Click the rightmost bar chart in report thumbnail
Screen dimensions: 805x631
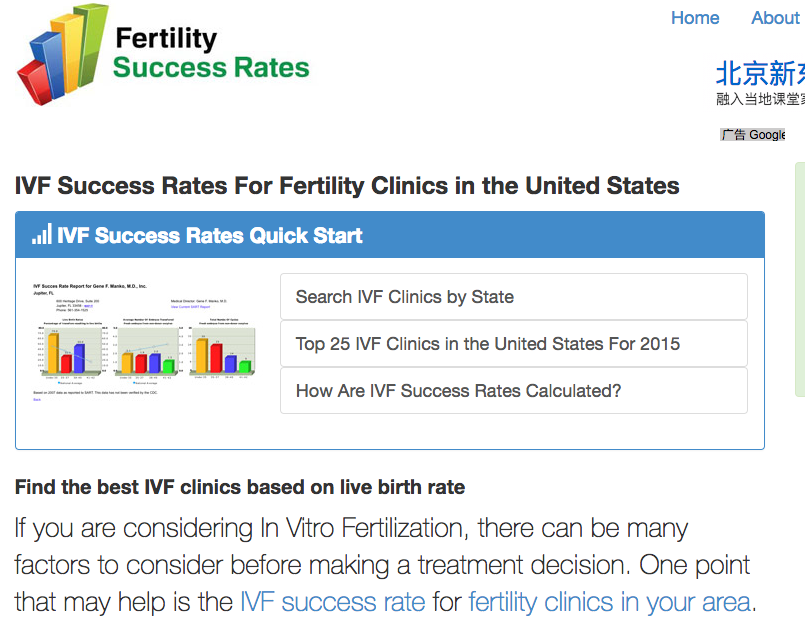click(x=221, y=349)
